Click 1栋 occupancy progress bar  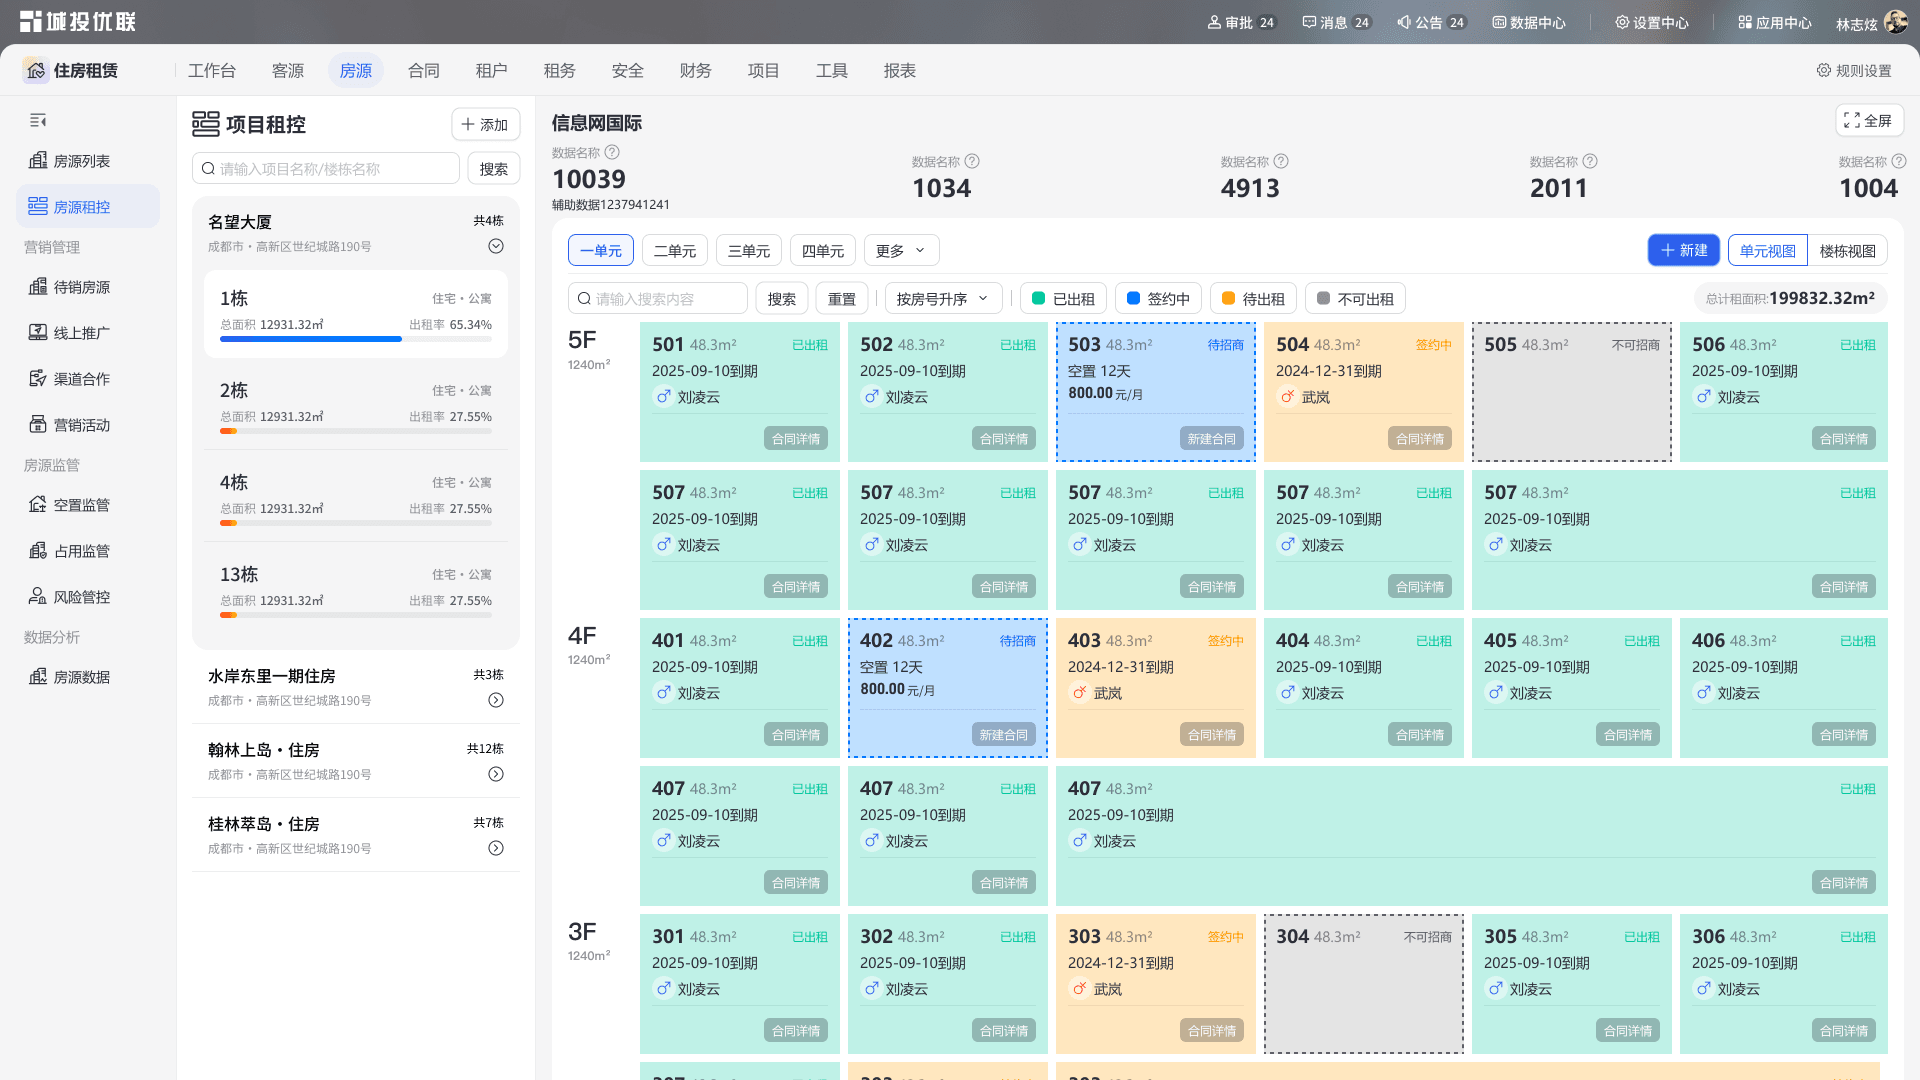coord(356,339)
